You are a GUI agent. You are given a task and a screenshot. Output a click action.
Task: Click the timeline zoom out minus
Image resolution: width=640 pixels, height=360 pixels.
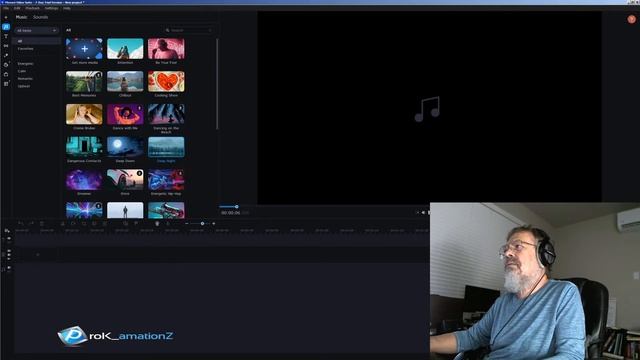[x=187, y=224]
